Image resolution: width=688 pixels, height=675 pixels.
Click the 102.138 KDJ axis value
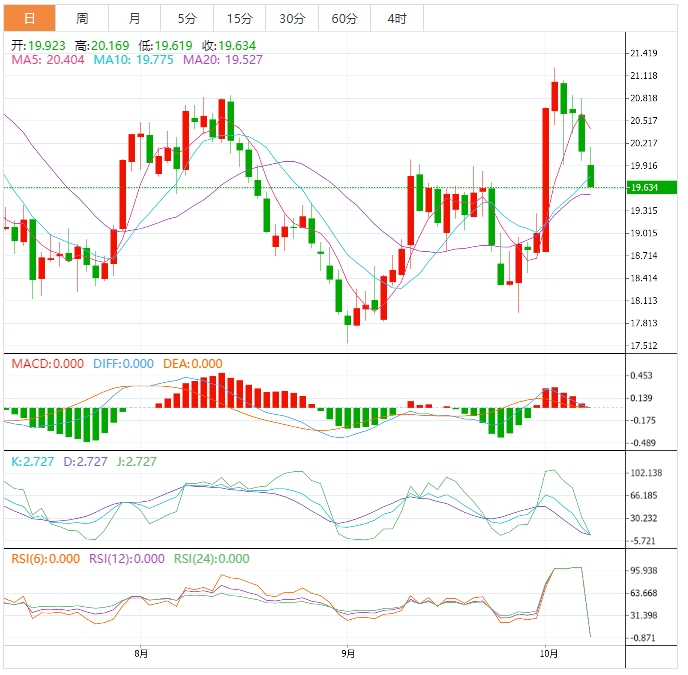point(646,473)
